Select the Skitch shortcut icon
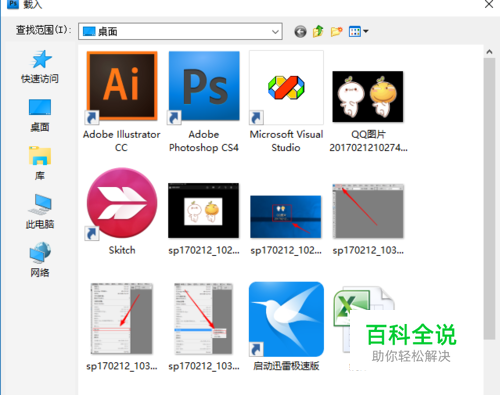Viewport: 500px width, 395px height. pyautogui.click(x=122, y=203)
